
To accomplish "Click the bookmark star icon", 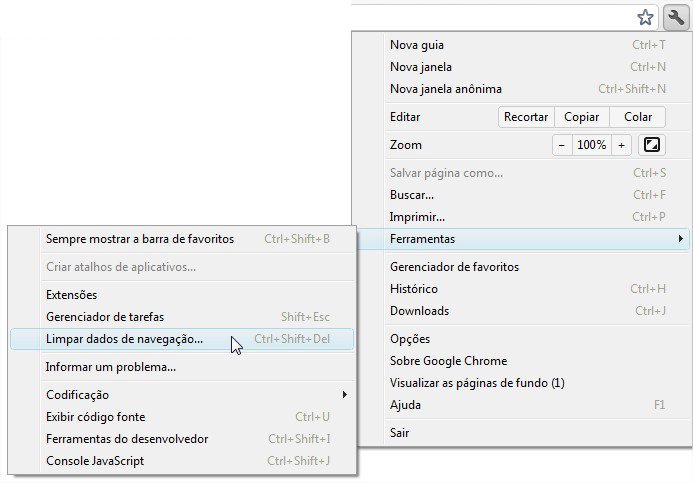I will click(x=645, y=17).
